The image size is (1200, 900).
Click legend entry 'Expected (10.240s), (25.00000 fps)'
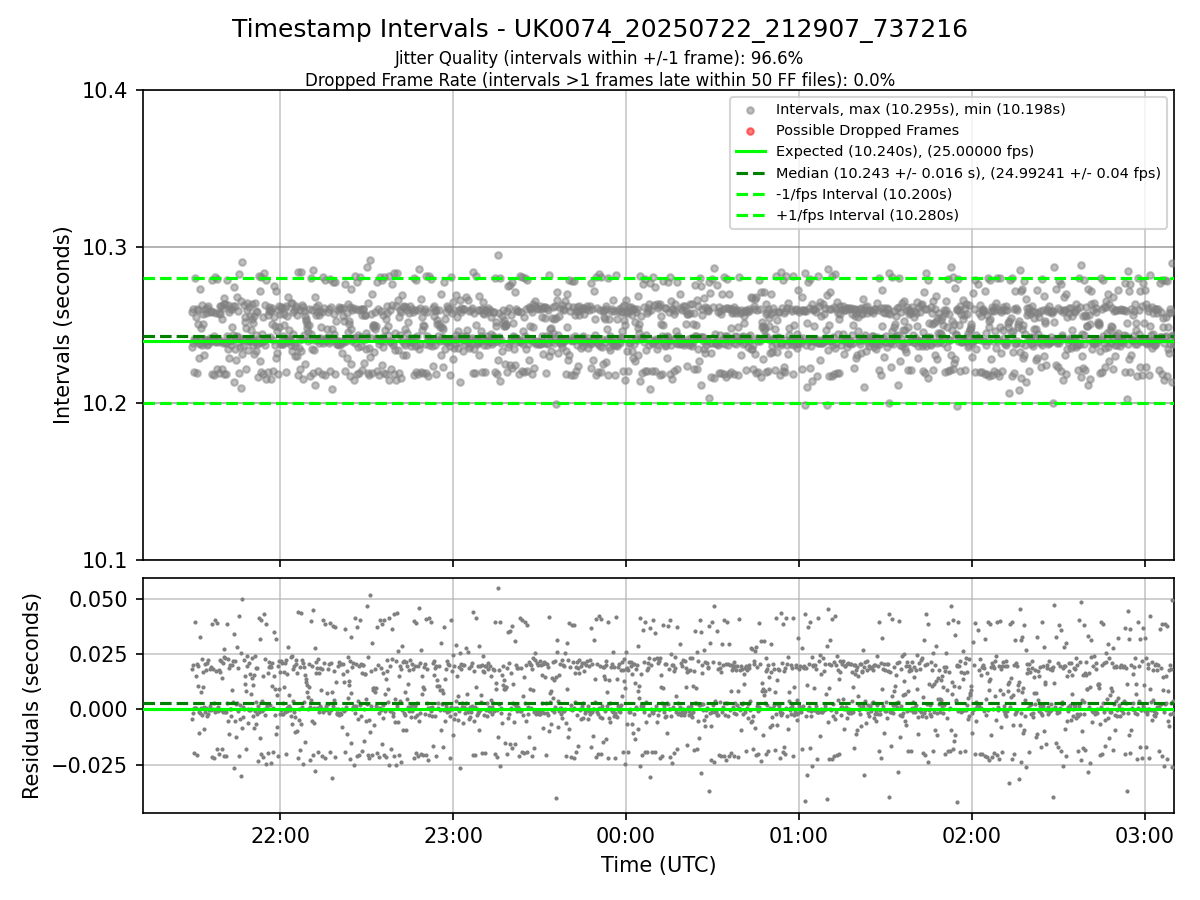[x=905, y=151]
